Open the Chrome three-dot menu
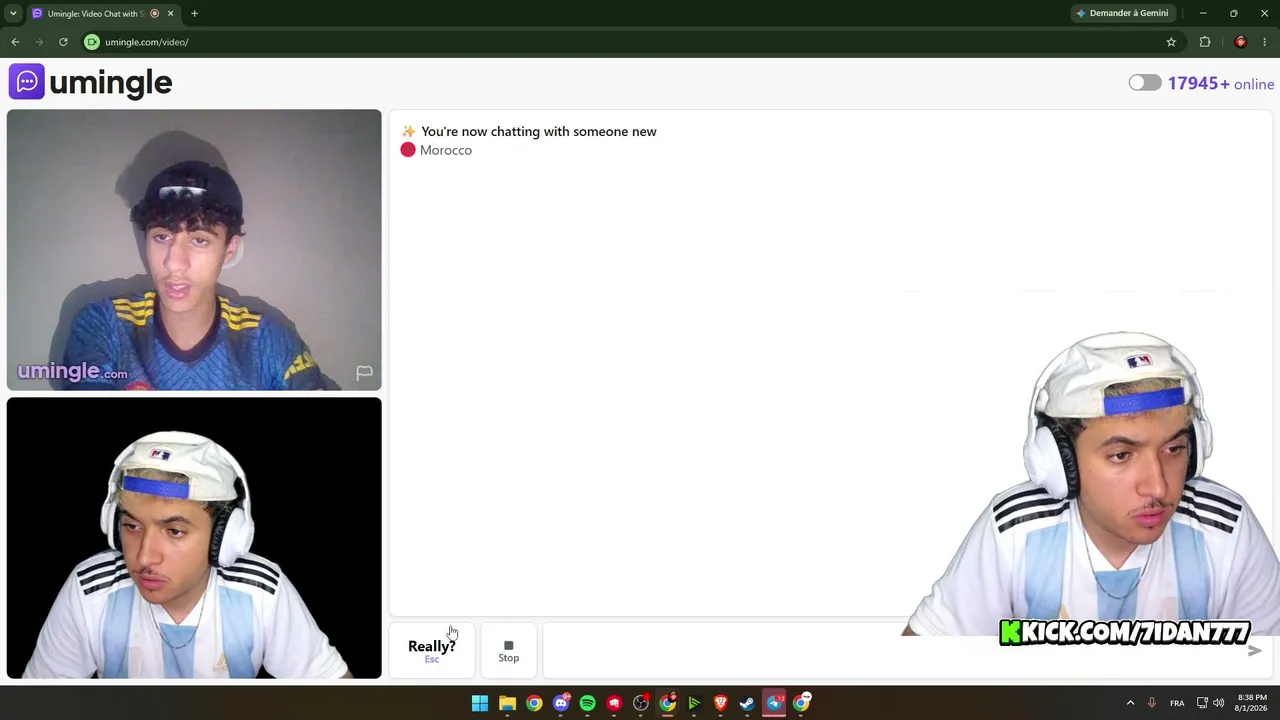This screenshot has width=1280, height=720. point(1265,42)
